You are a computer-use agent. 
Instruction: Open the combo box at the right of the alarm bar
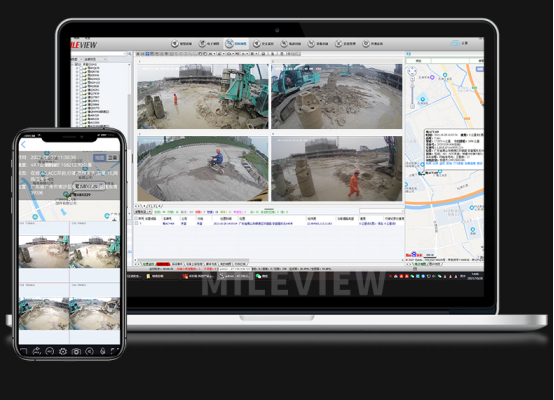click(x=382, y=211)
